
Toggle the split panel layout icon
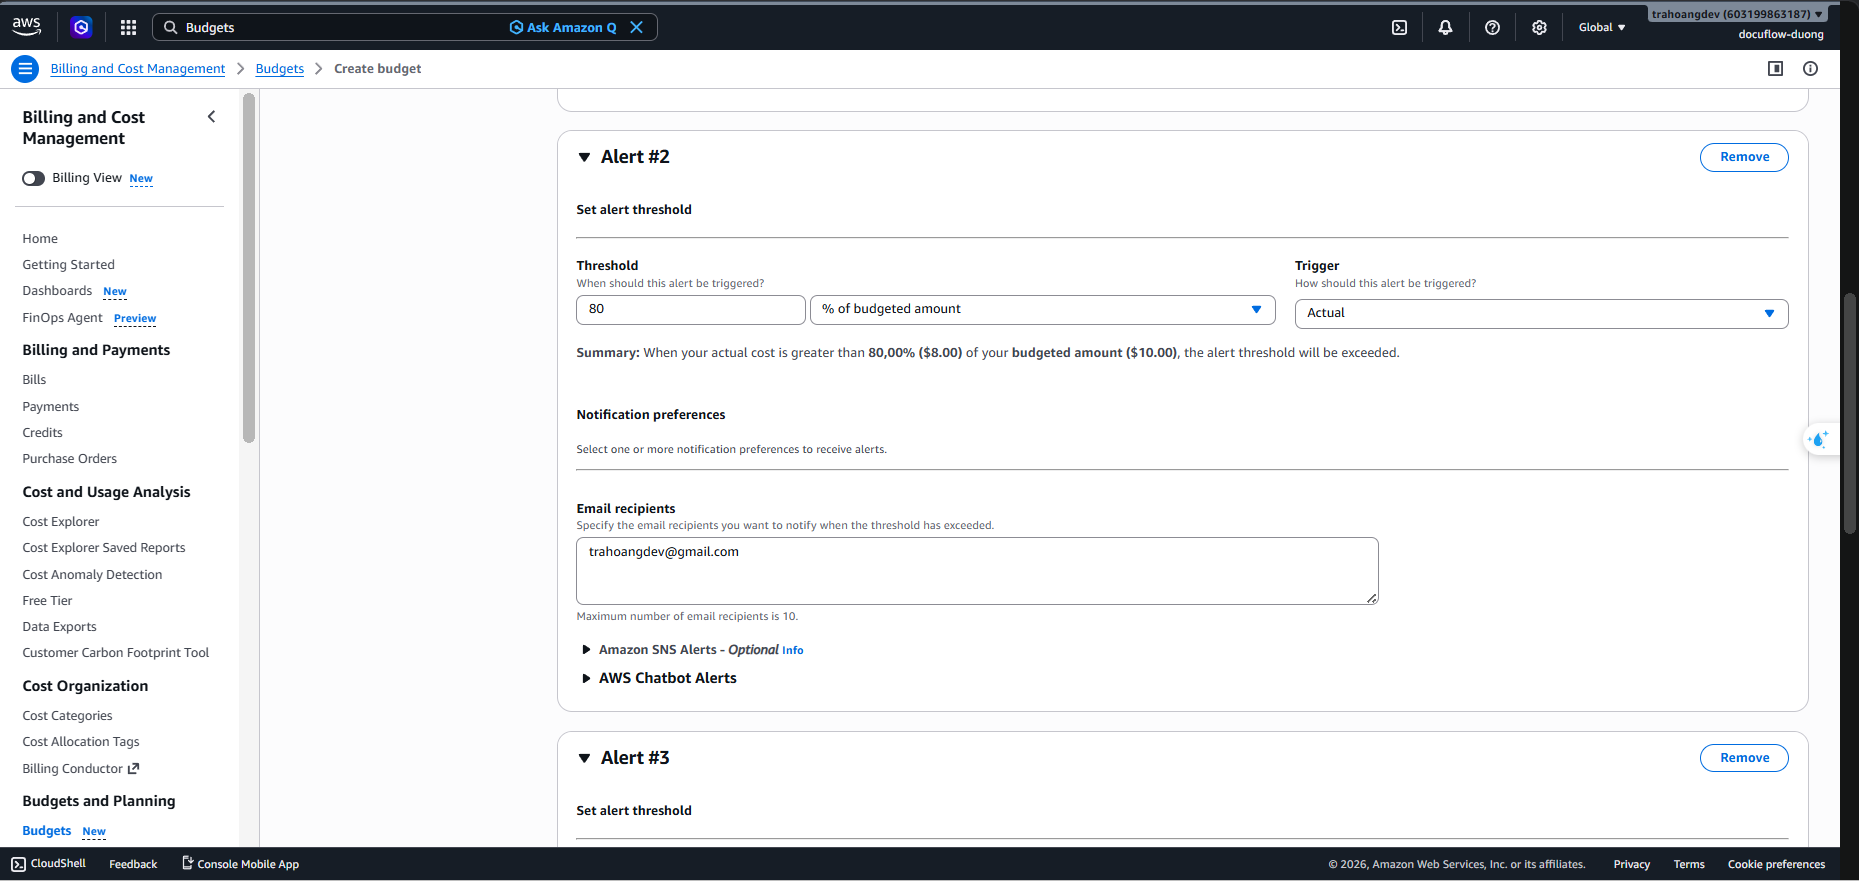(1775, 69)
